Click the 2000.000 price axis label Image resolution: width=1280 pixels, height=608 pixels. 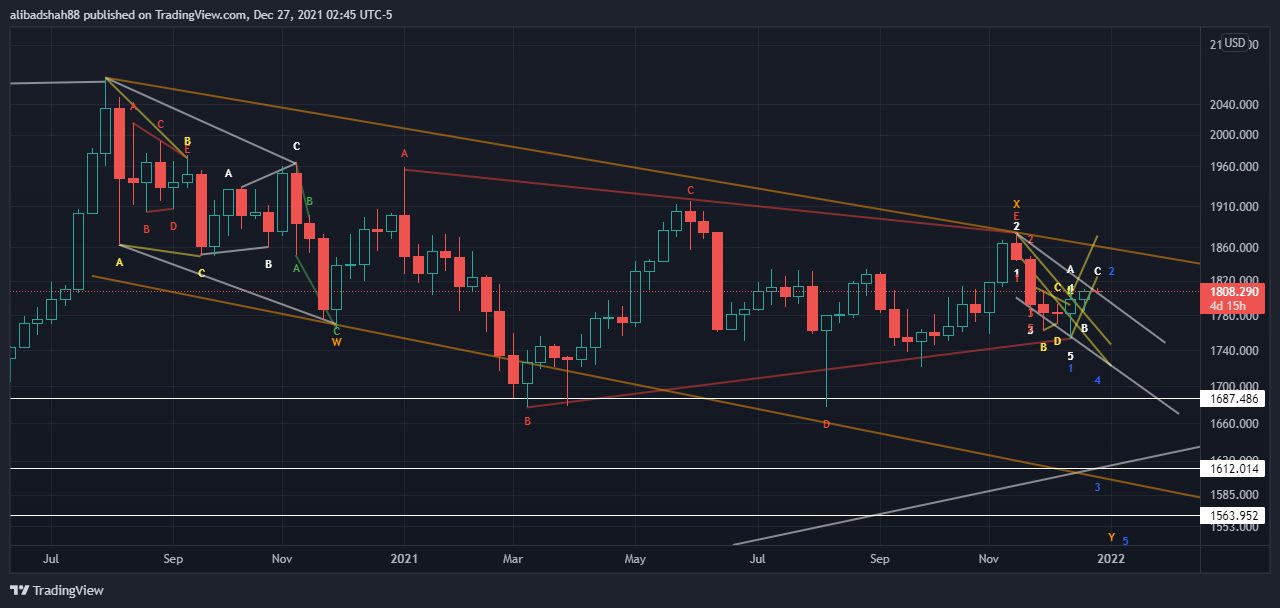coord(1233,135)
